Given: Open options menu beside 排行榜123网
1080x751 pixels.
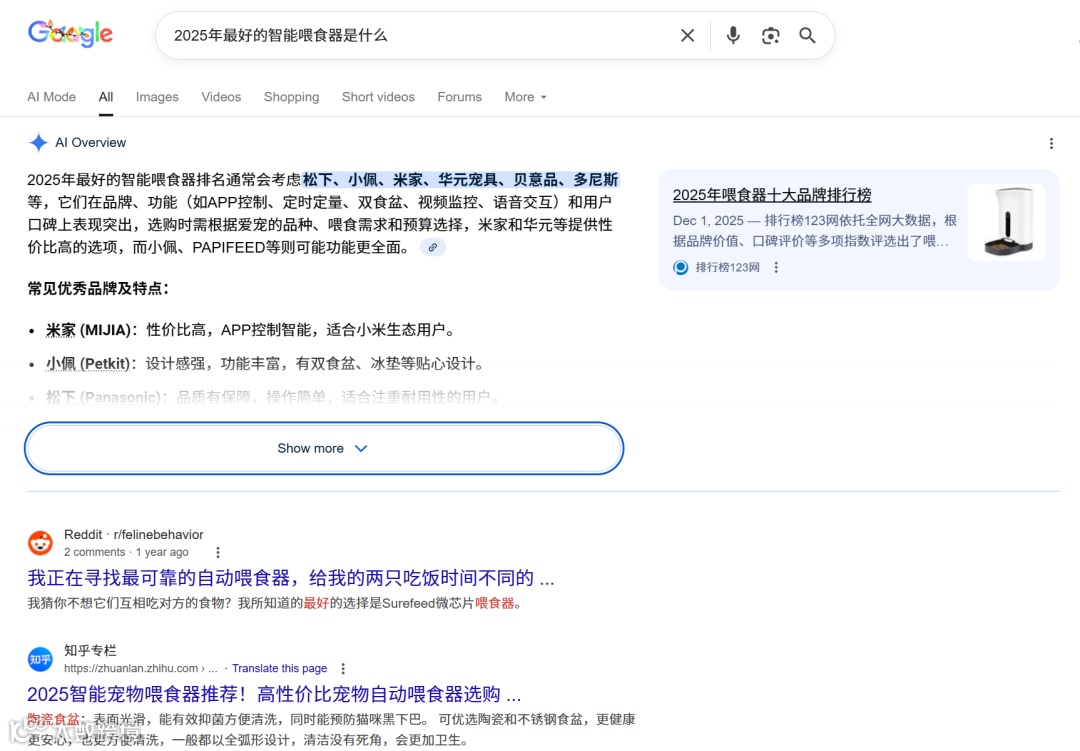Looking at the screenshot, I should [776, 267].
